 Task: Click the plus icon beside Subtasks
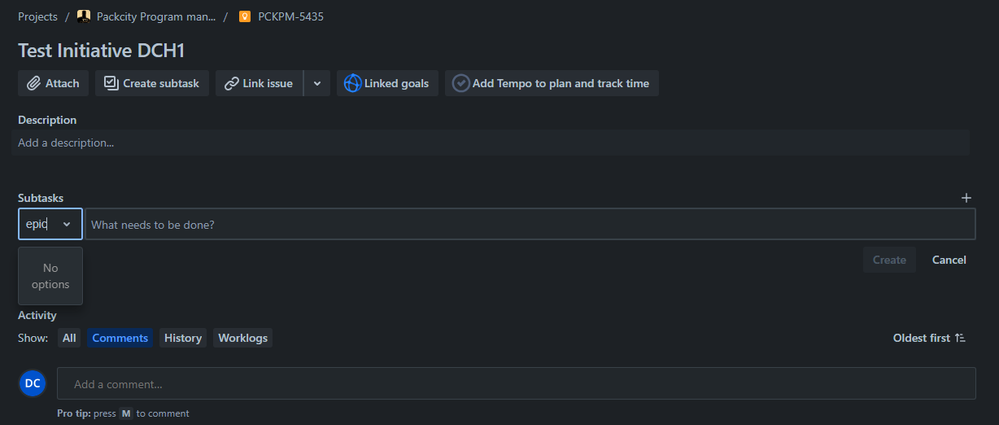tap(966, 198)
